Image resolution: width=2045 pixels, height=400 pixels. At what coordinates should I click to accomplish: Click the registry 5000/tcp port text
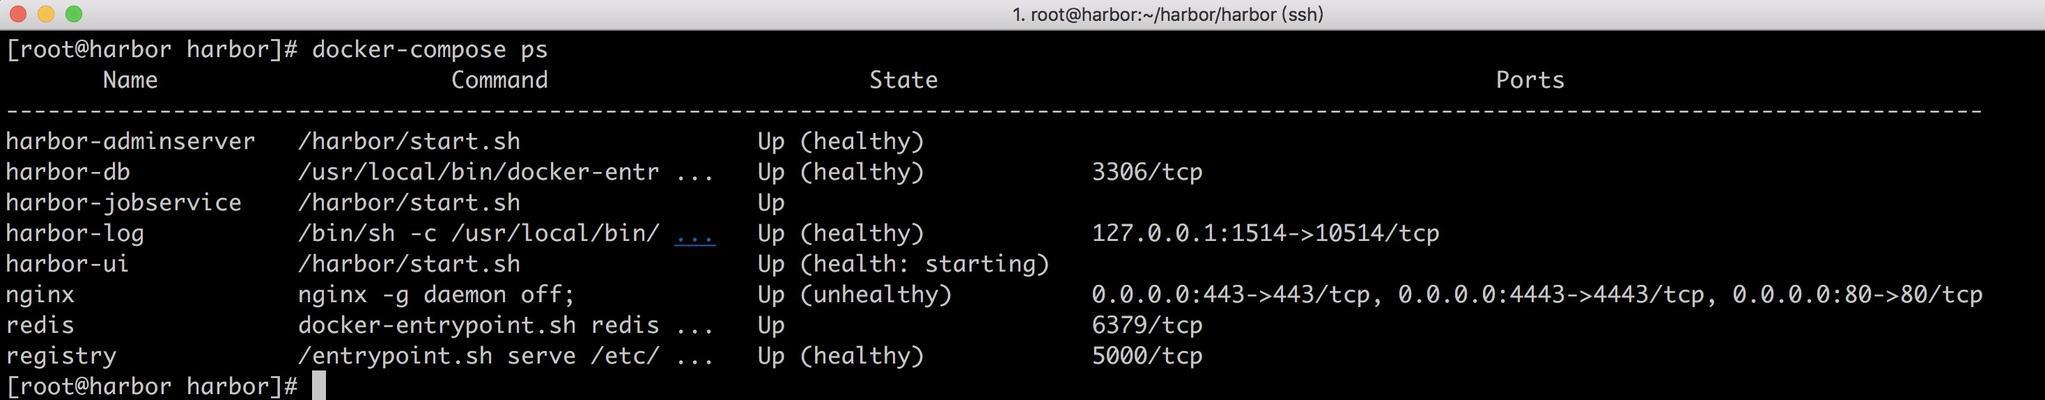[1147, 356]
